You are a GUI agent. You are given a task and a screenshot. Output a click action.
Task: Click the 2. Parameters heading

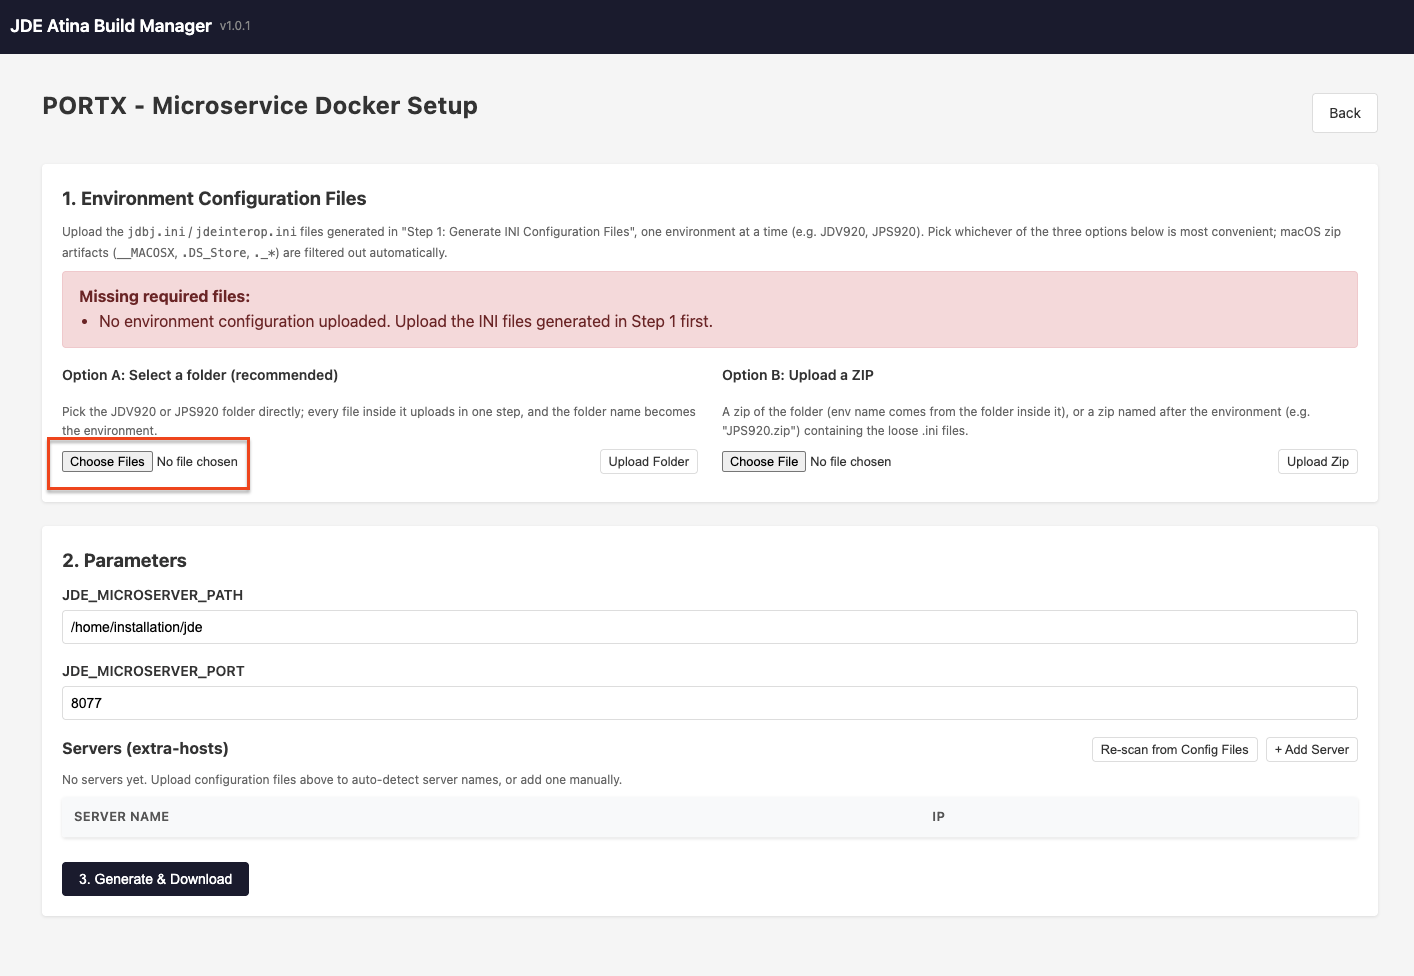[x=124, y=561]
